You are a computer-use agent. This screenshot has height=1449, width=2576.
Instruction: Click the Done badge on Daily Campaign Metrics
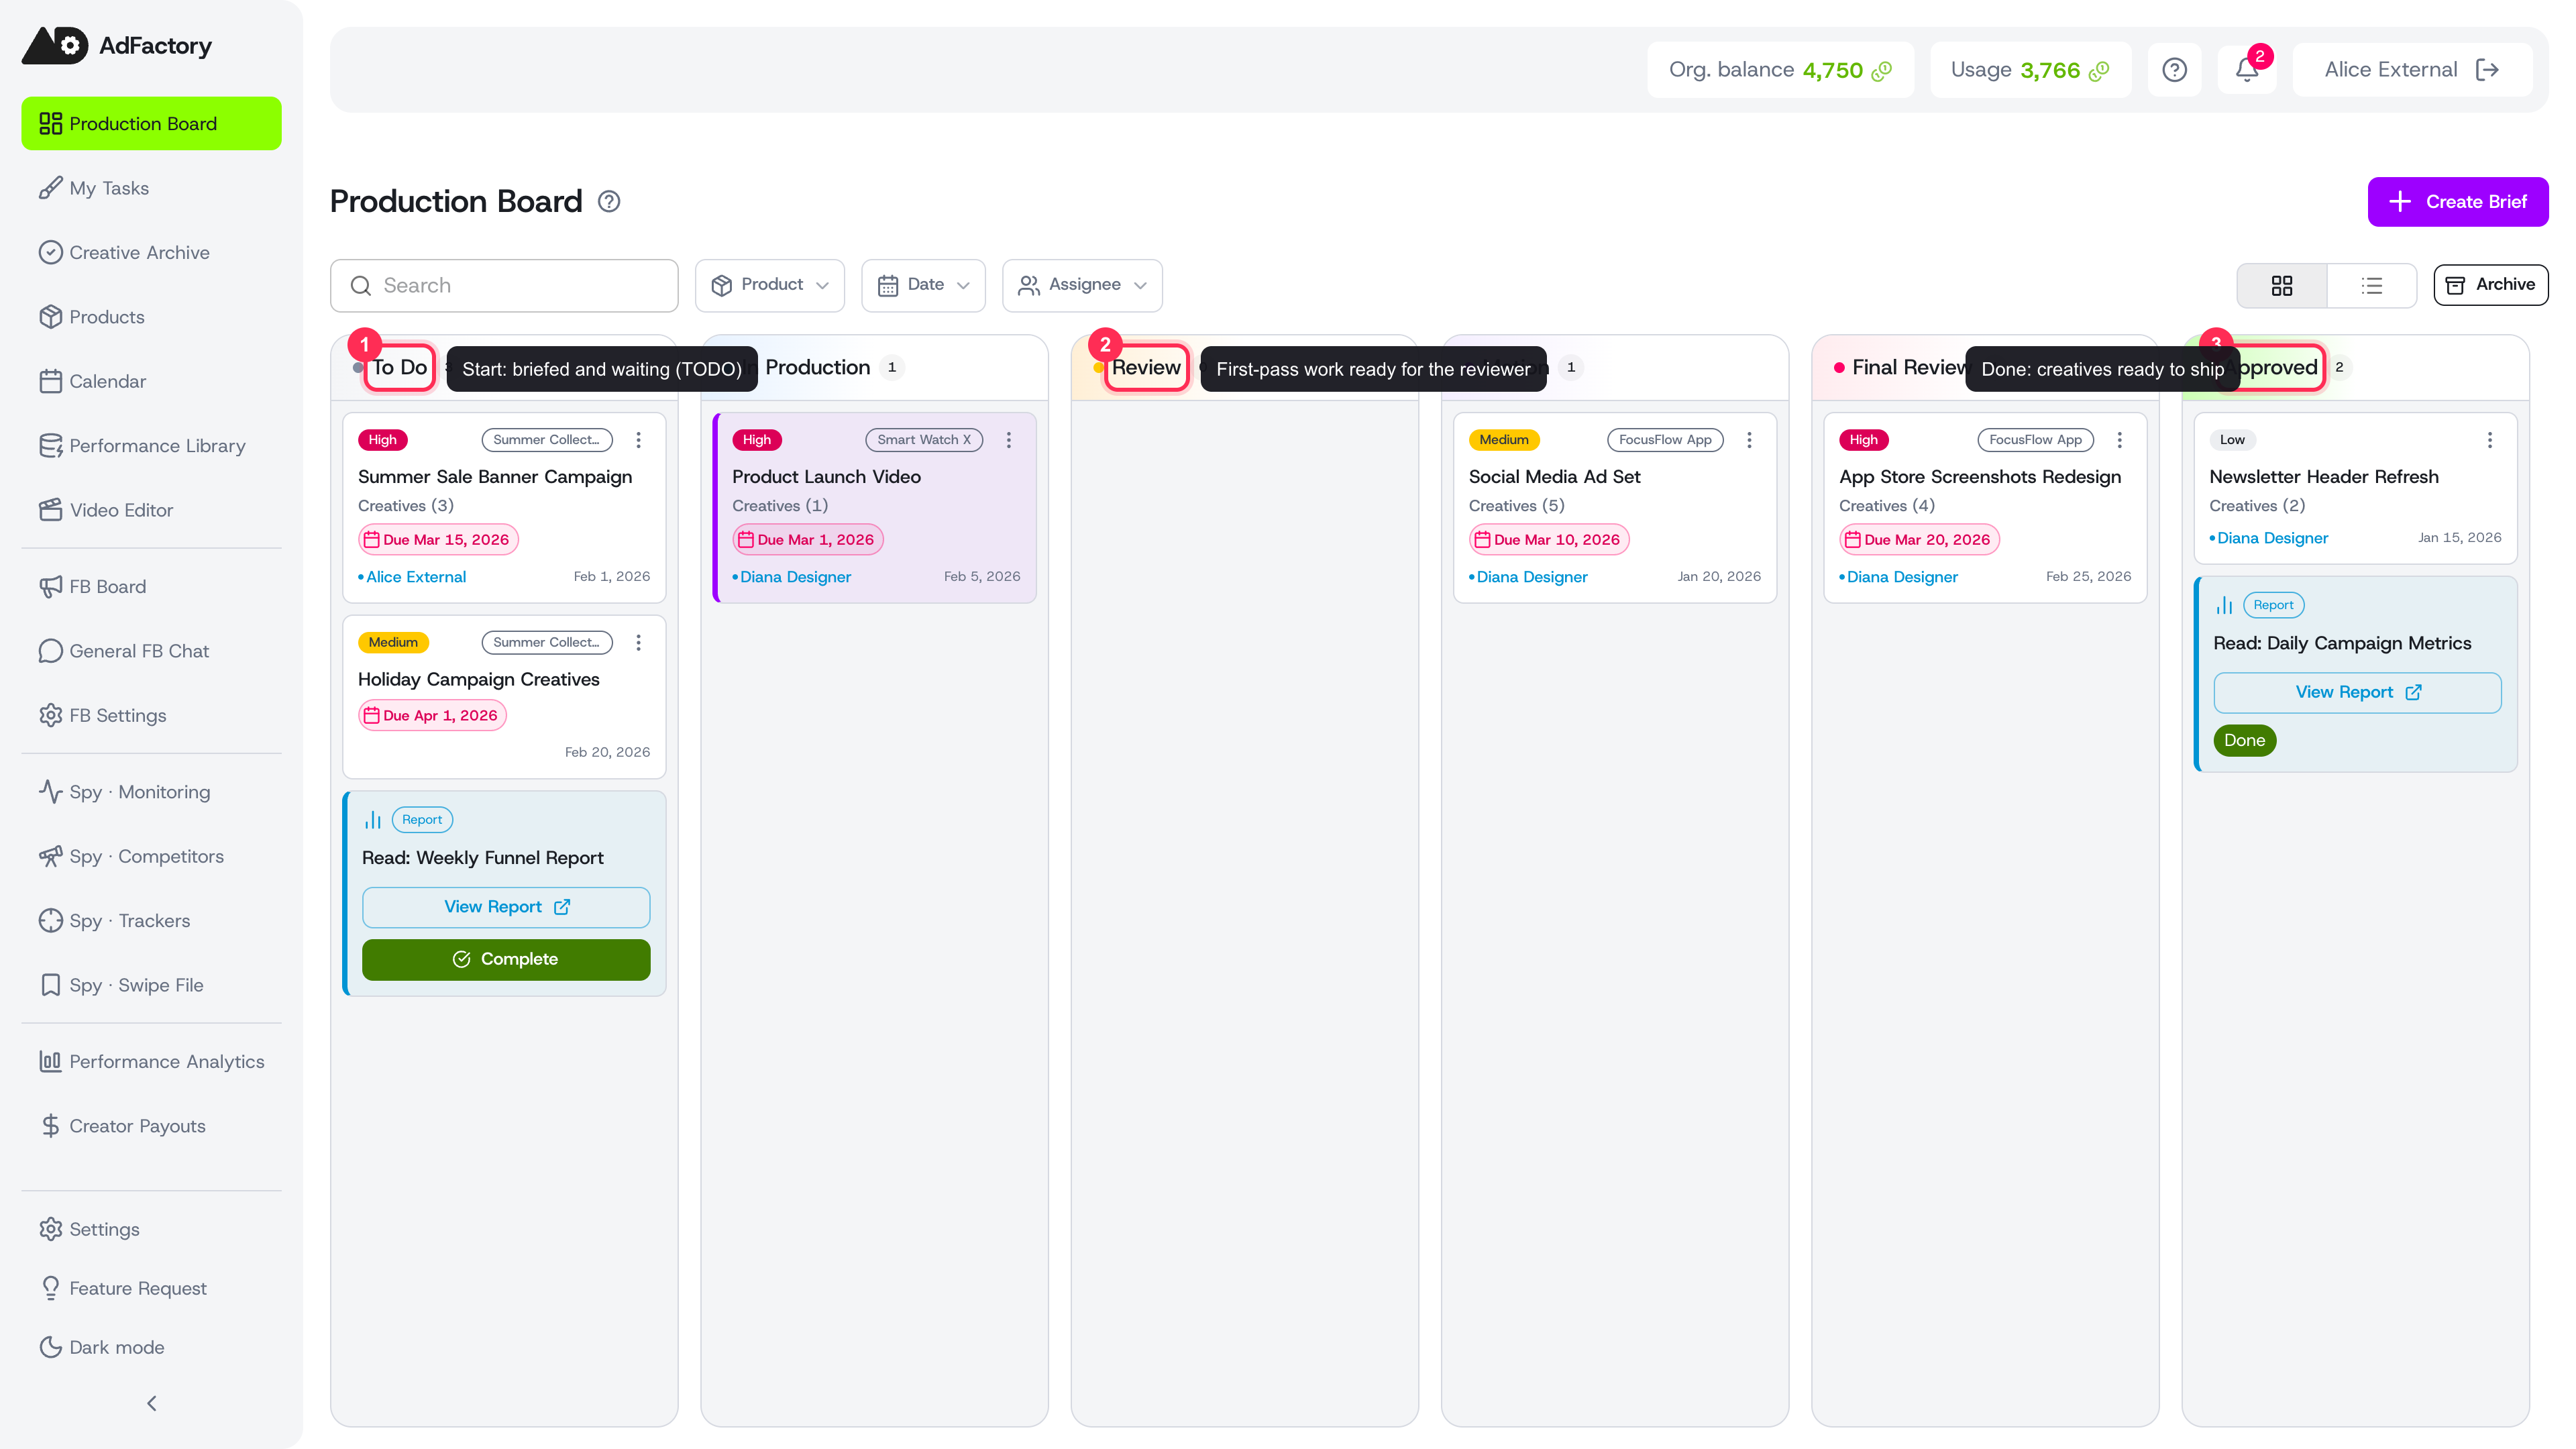pyautogui.click(x=2244, y=741)
